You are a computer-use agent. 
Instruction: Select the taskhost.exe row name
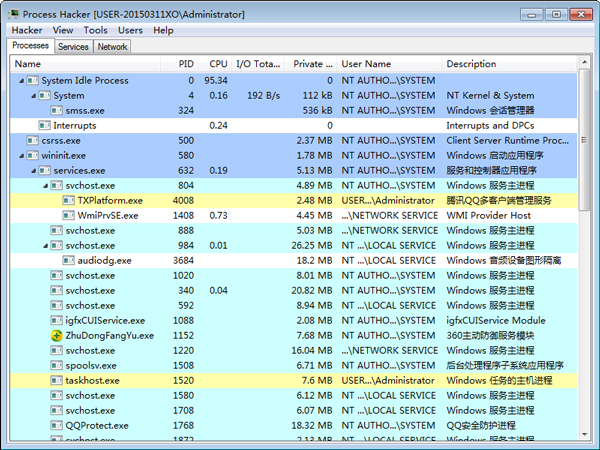pyautogui.click(x=92, y=380)
